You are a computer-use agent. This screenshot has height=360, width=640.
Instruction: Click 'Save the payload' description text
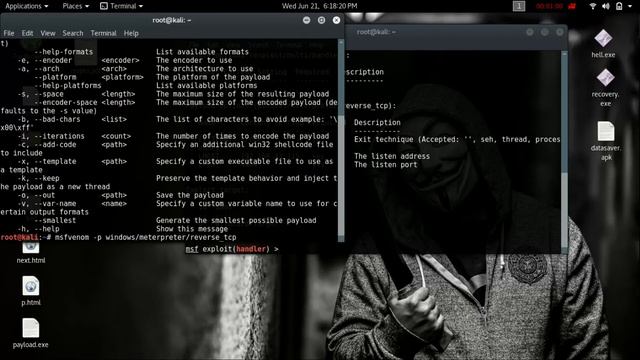coord(190,195)
